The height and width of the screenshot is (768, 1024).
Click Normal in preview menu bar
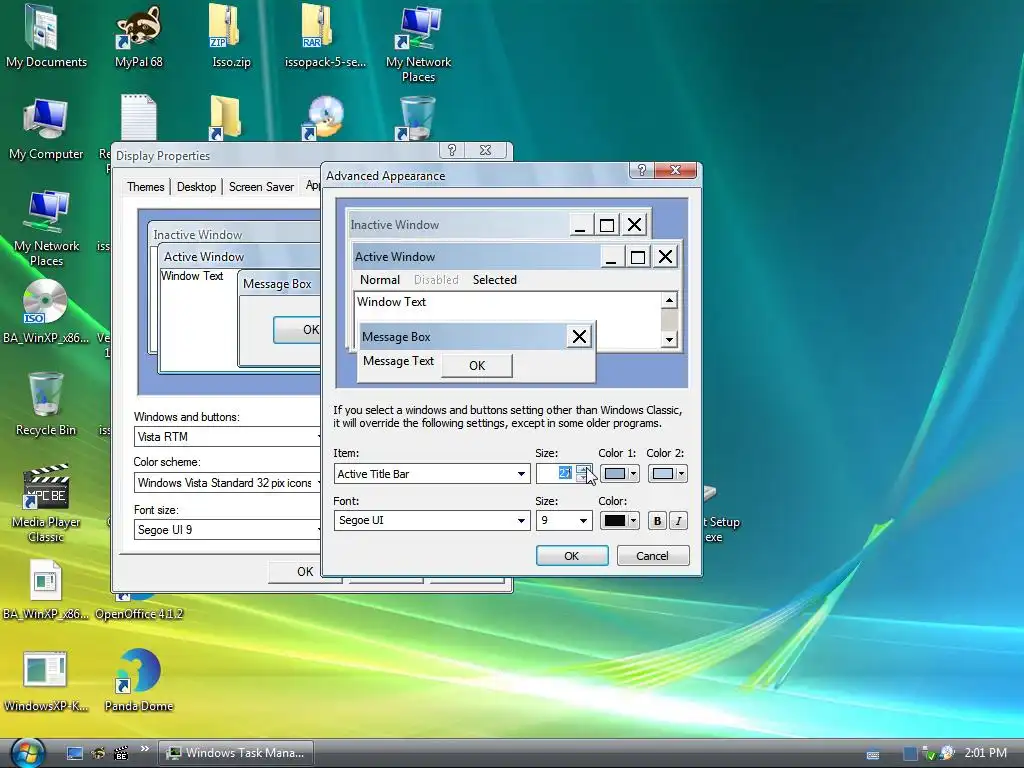pyautogui.click(x=380, y=280)
